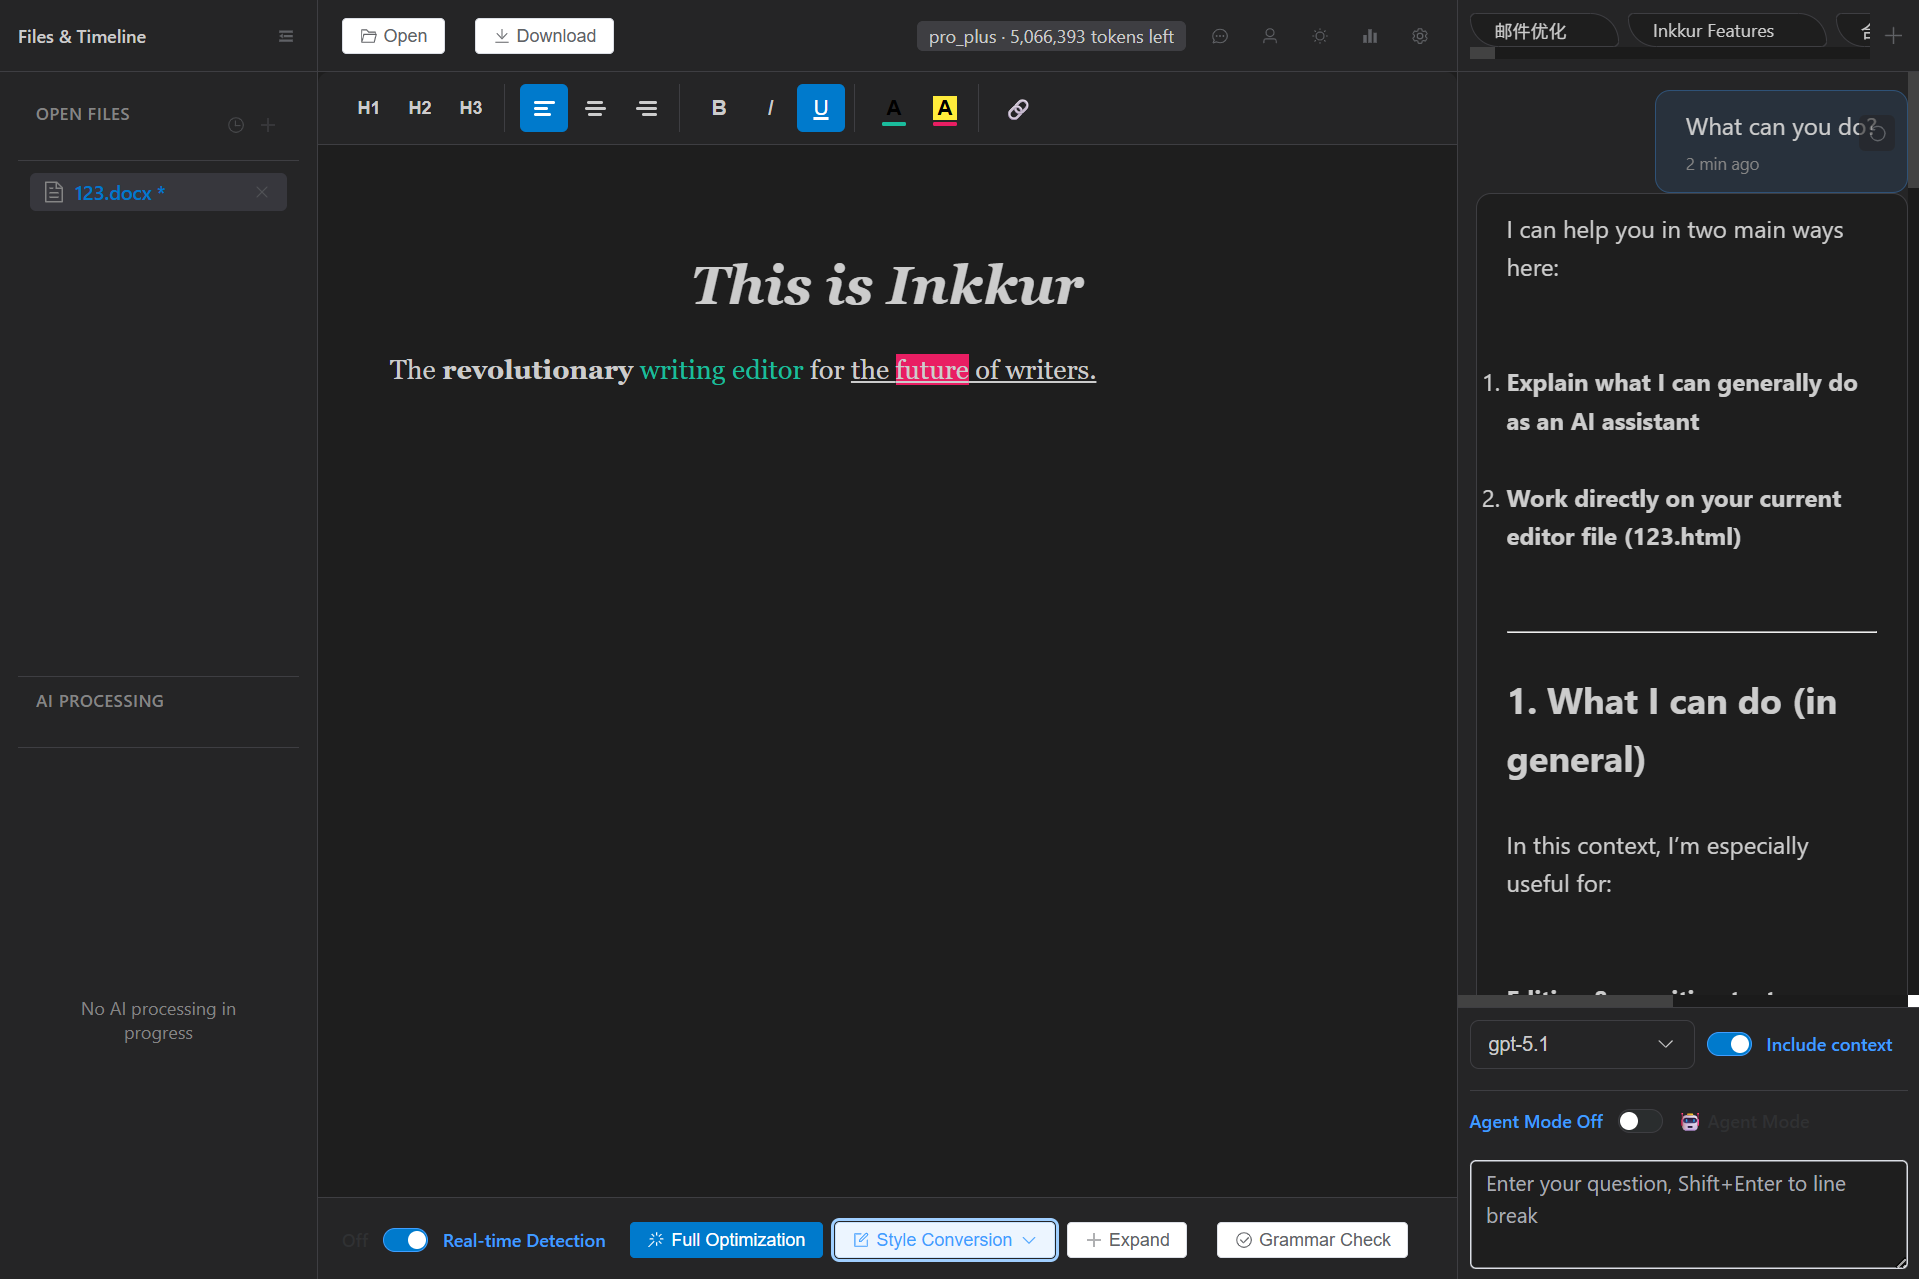This screenshot has width=1919, height=1279.
Task: Open settings with the gear icon
Action: pyautogui.click(x=1420, y=36)
